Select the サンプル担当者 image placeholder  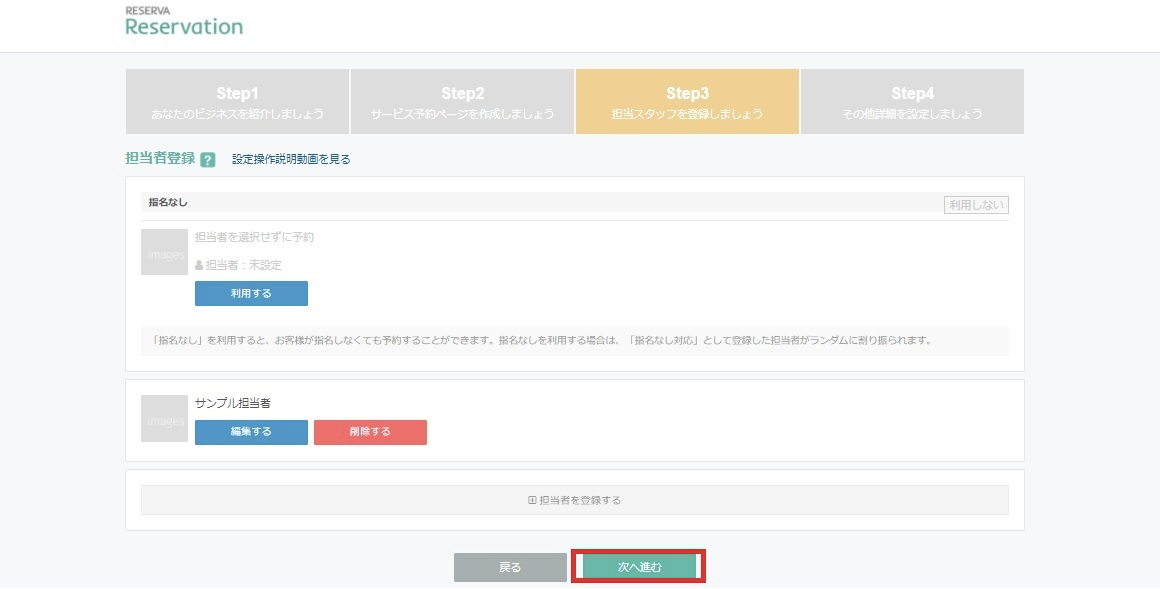pyautogui.click(x=164, y=419)
